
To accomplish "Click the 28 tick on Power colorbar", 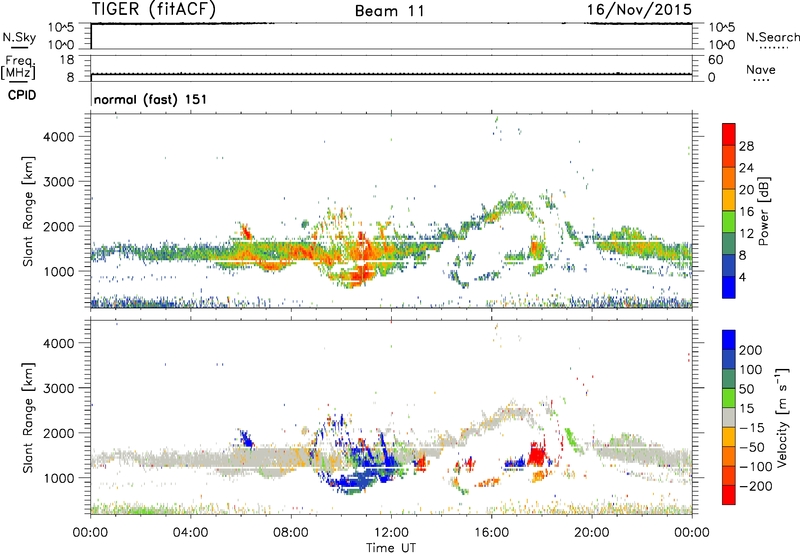I will pyautogui.click(x=746, y=146).
